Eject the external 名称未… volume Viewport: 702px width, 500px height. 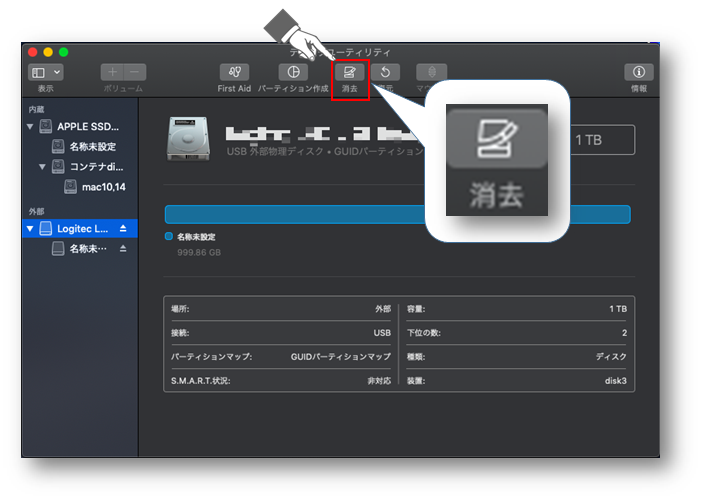(123, 248)
